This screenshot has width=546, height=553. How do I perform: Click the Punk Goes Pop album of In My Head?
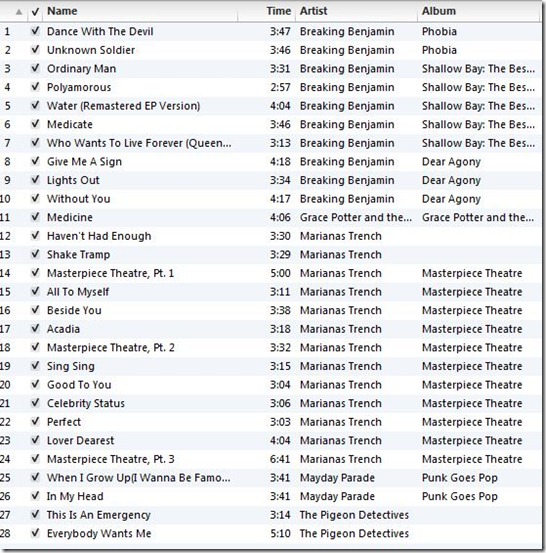pyautogui.click(x=460, y=496)
